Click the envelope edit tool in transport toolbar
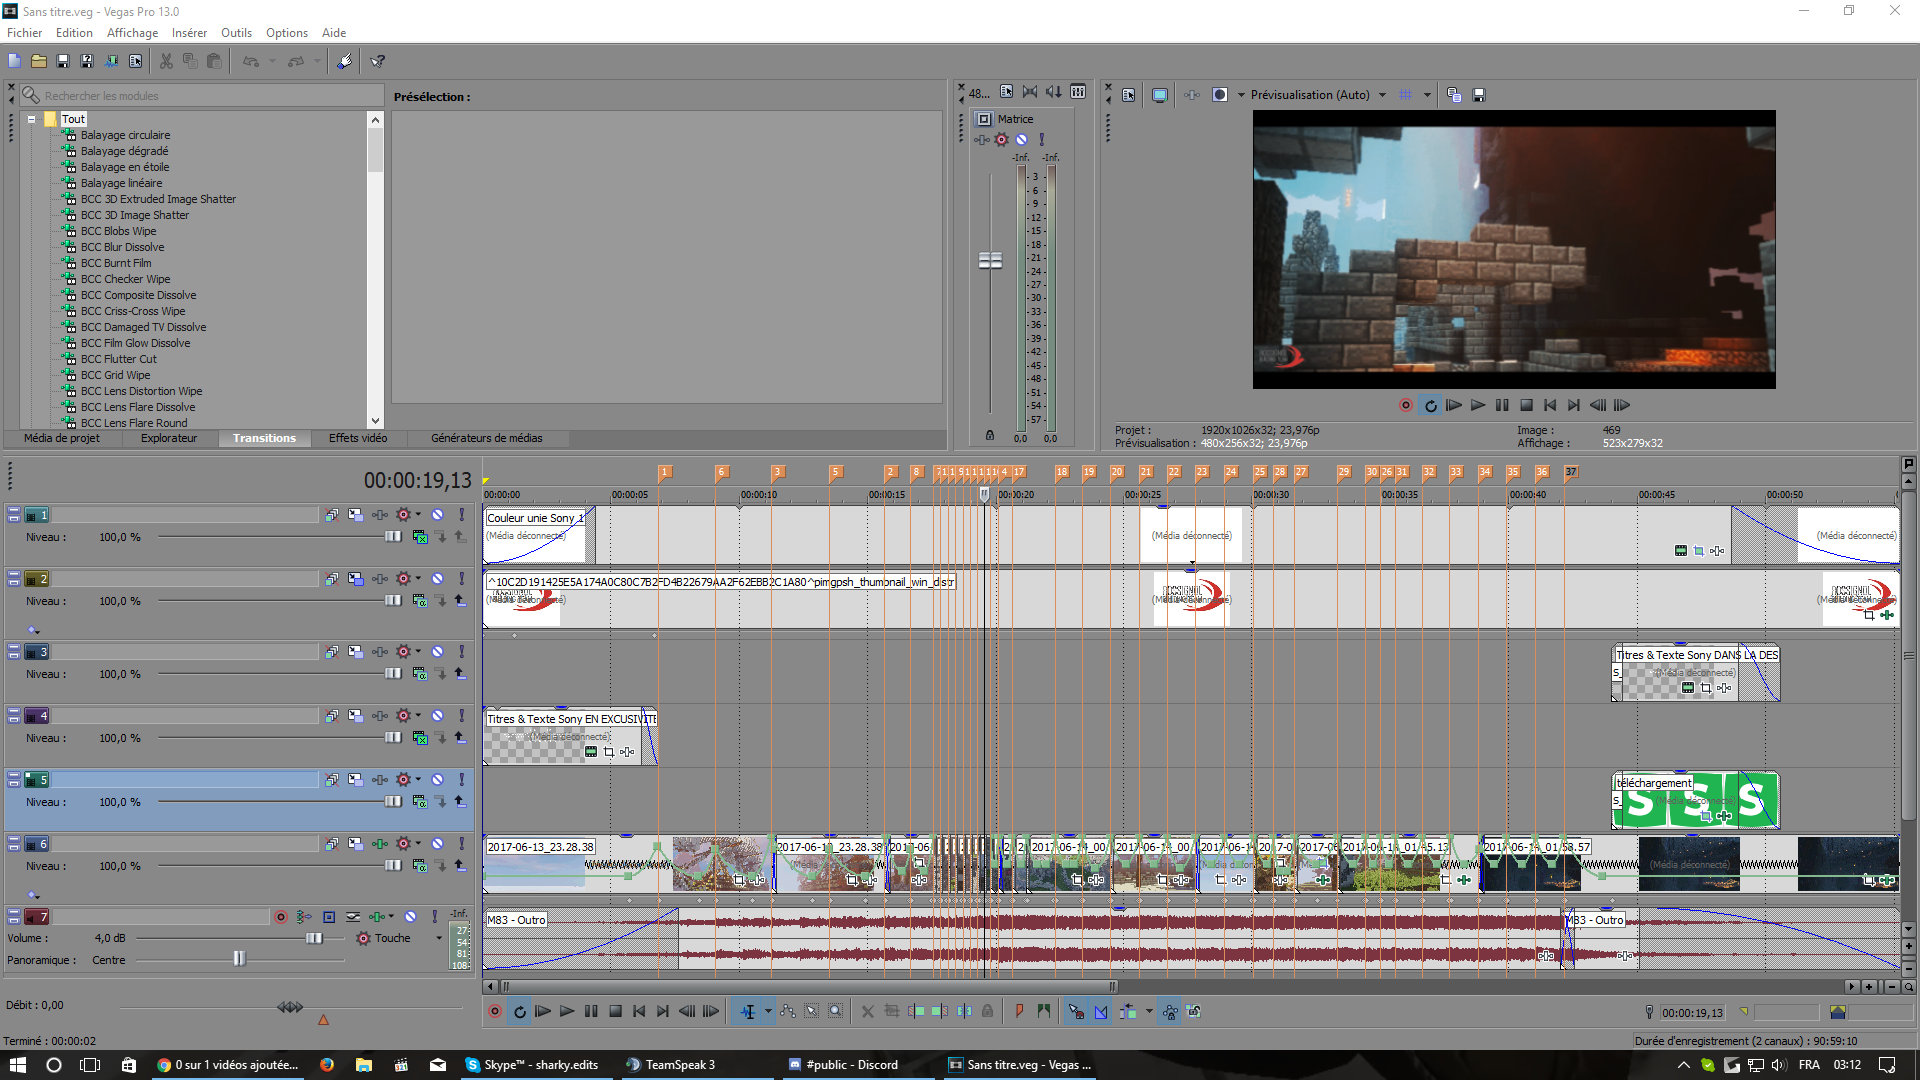This screenshot has width=1920, height=1080. coord(788,1012)
